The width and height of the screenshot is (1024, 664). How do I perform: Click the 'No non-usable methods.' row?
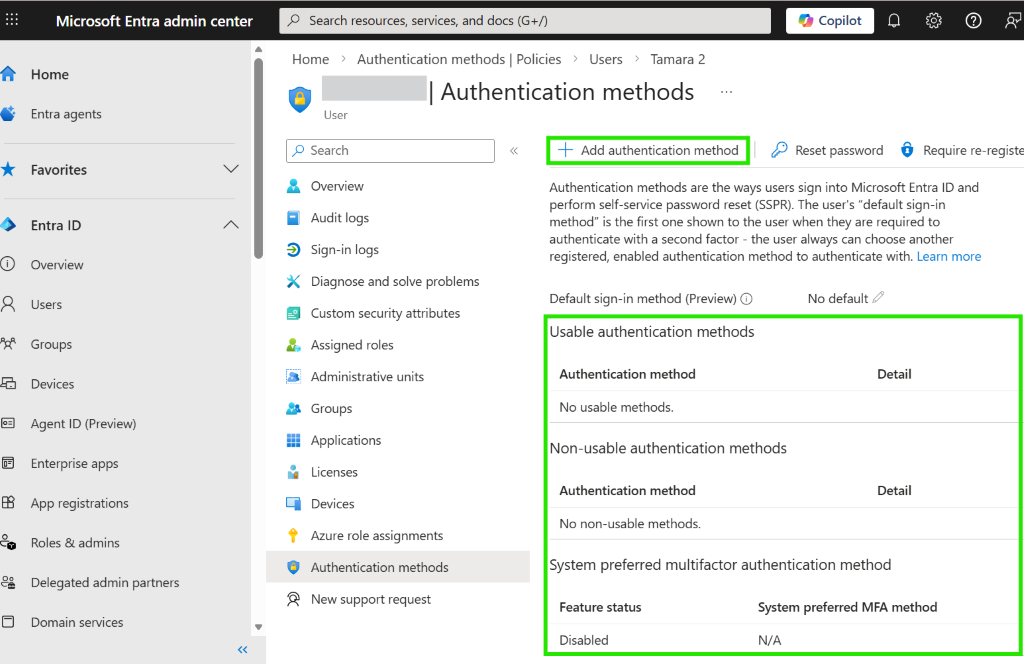pos(783,524)
